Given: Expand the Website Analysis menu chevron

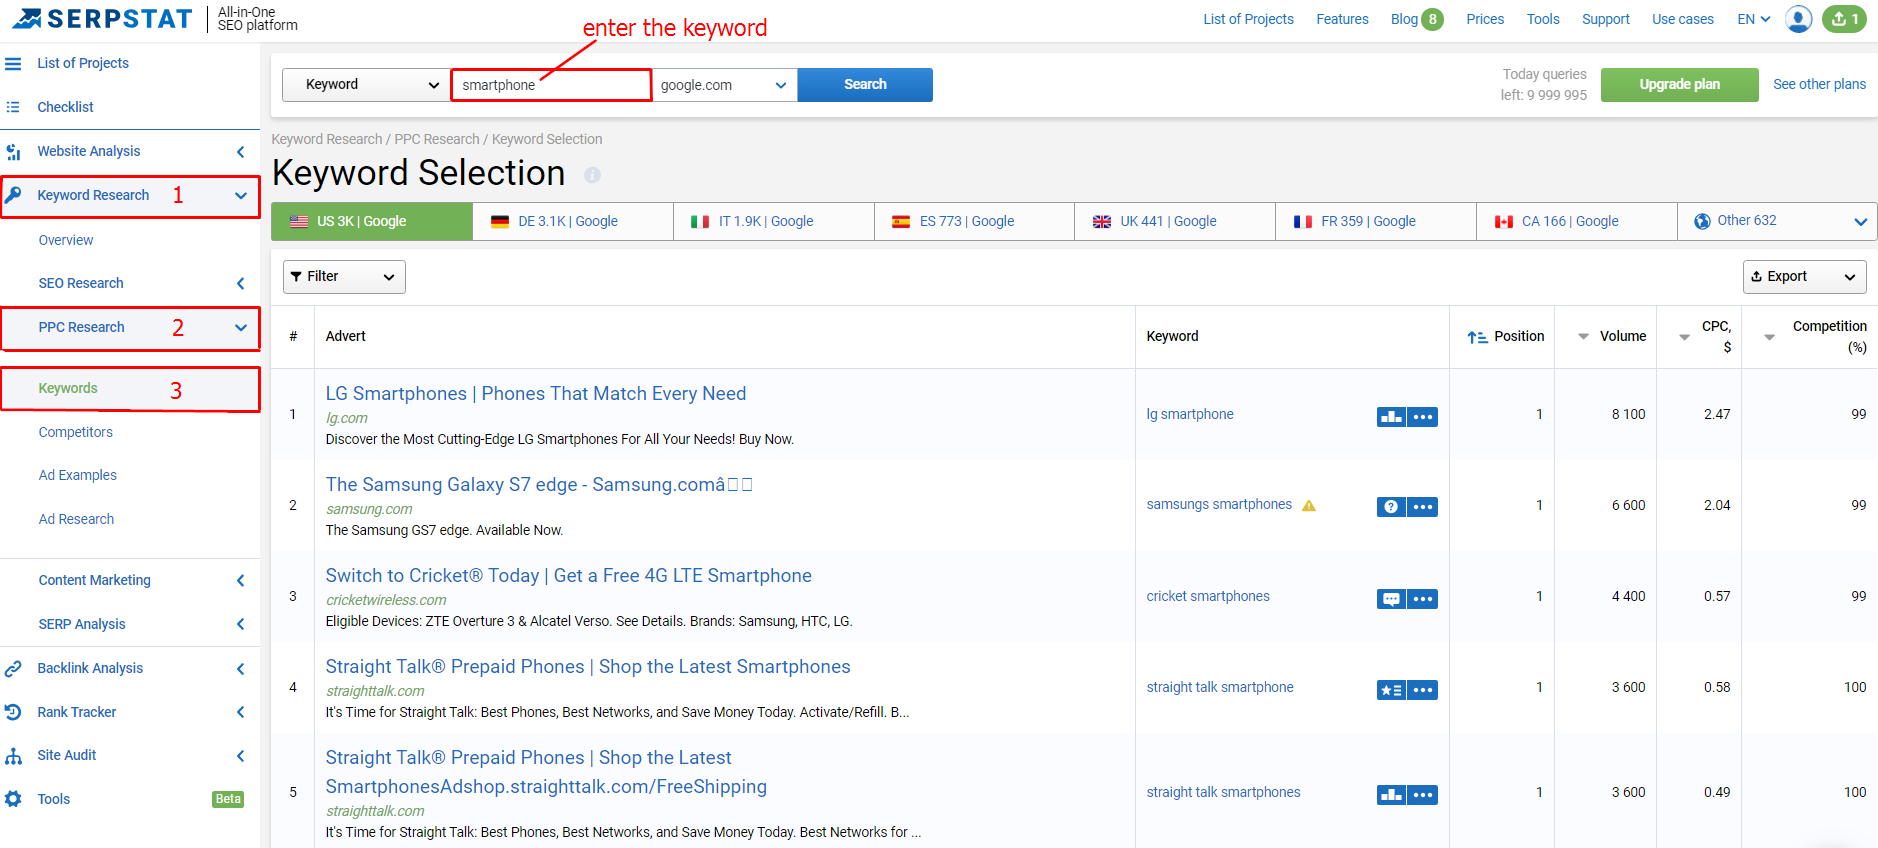Looking at the screenshot, I should pos(240,152).
